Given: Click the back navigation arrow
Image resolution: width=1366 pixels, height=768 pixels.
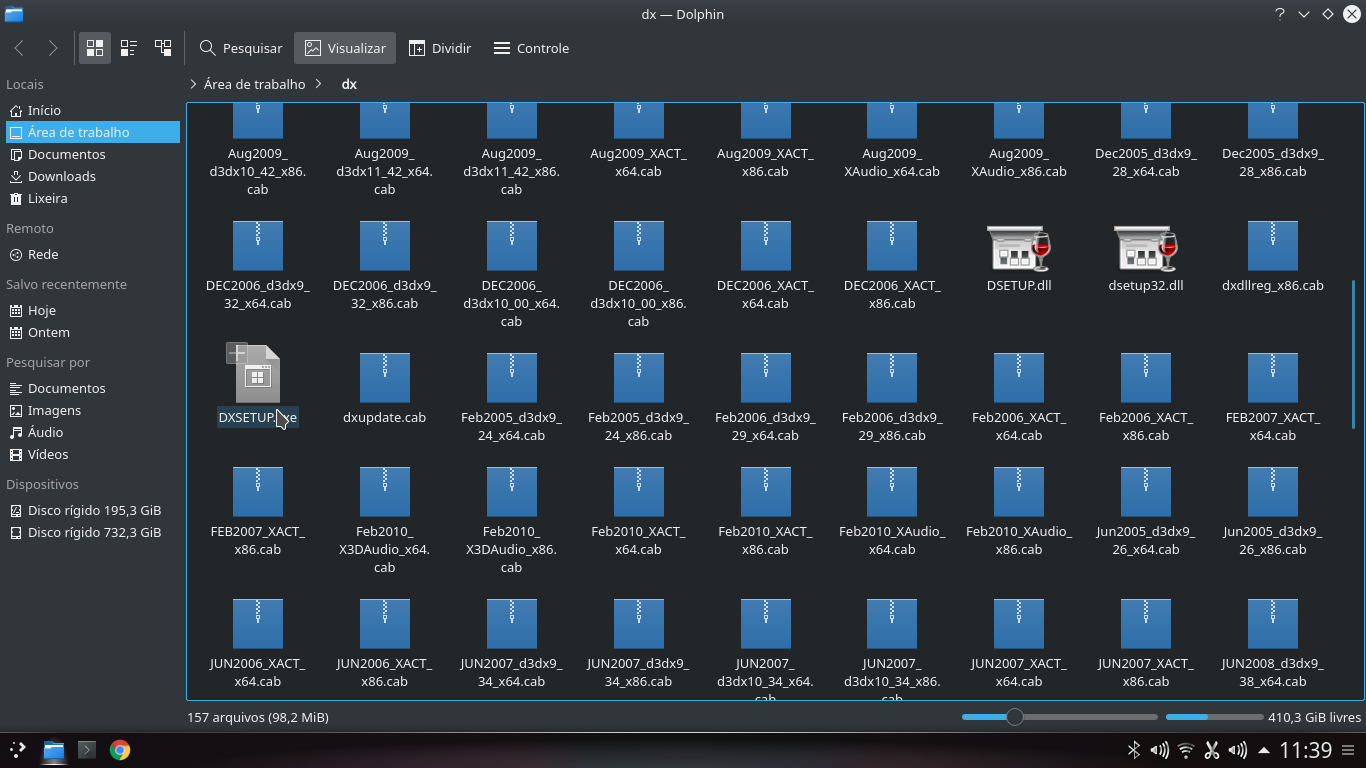Looking at the screenshot, I should tap(18, 47).
